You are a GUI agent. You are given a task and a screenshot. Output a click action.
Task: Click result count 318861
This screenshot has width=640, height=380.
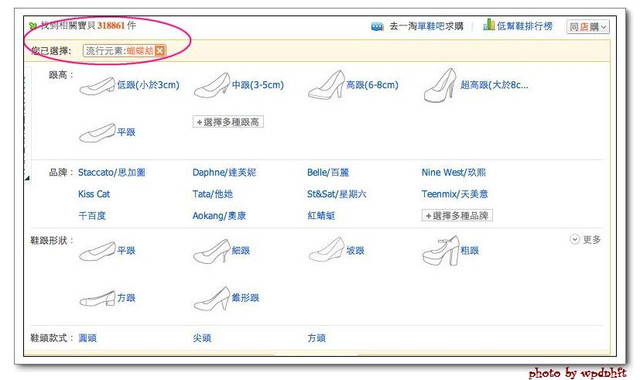point(111,25)
